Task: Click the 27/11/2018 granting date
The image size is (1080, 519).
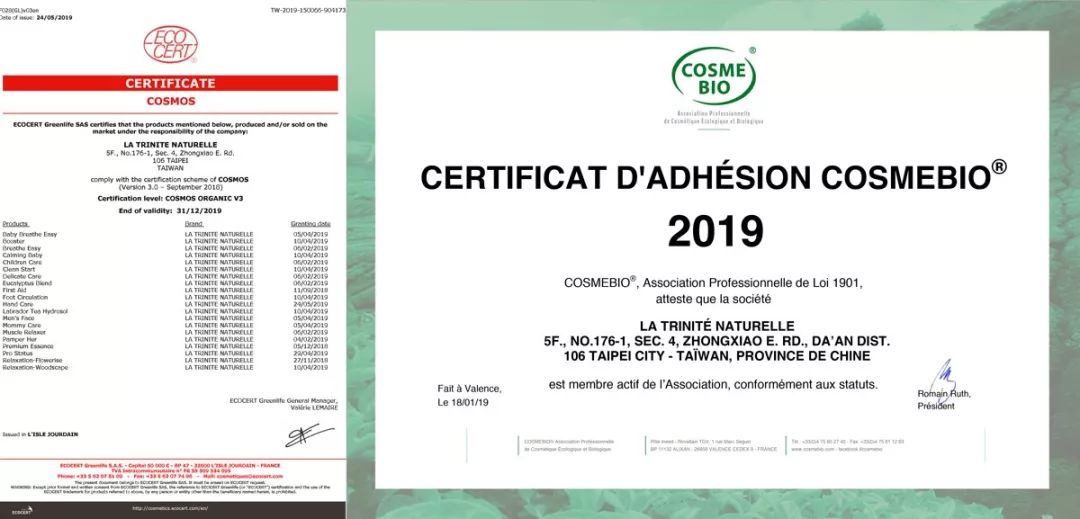Action: pyautogui.click(x=311, y=360)
